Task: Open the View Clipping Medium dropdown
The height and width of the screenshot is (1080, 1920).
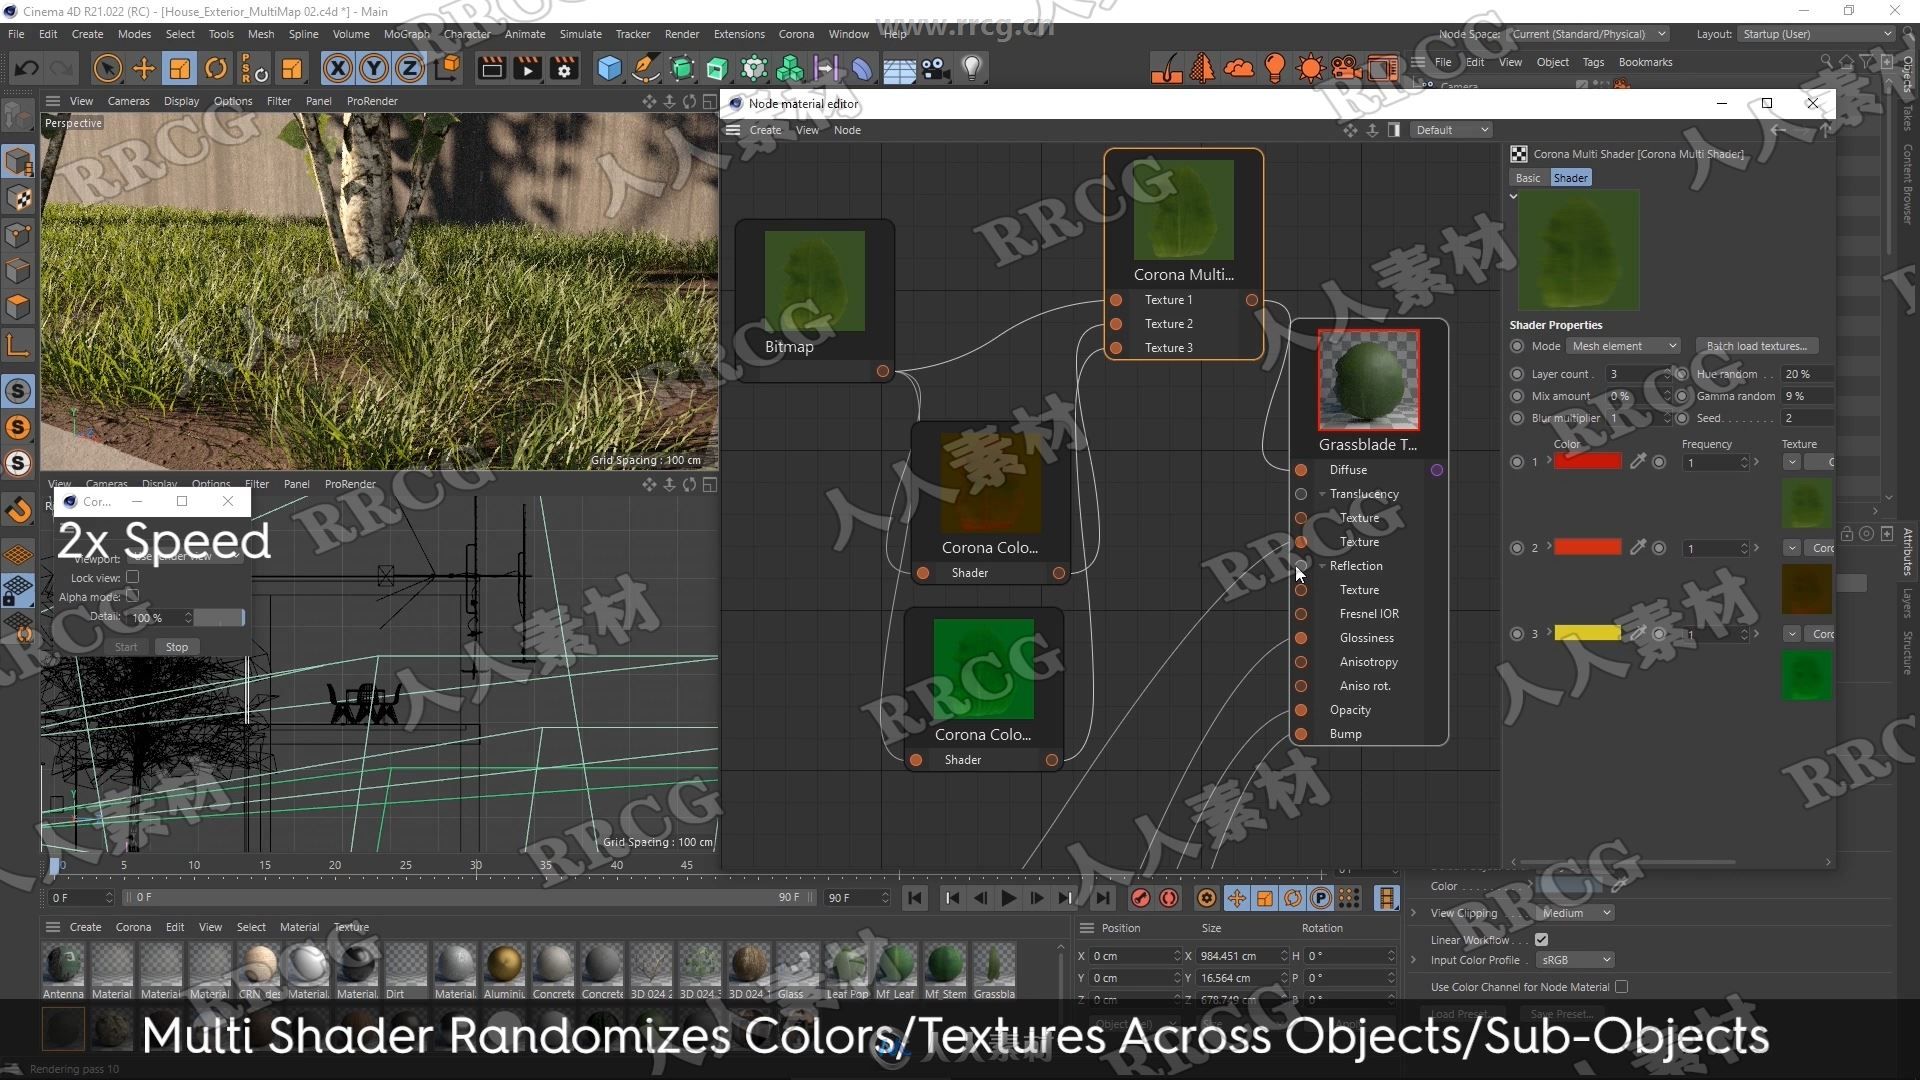Action: coord(1575,913)
